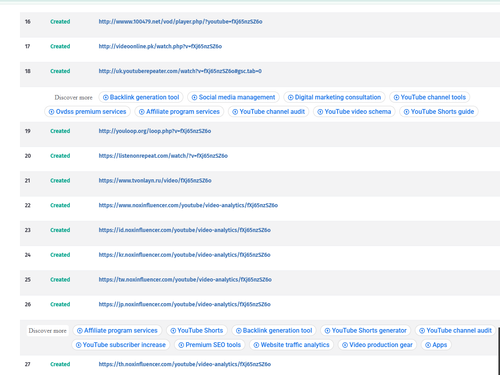Screen dimensions: 500x375
Task: Click the row number 20
Action: 28,156
